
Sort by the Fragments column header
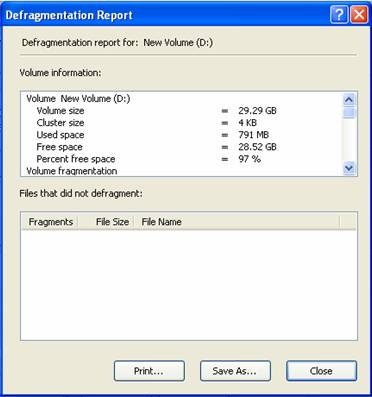click(x=50, y=222)
